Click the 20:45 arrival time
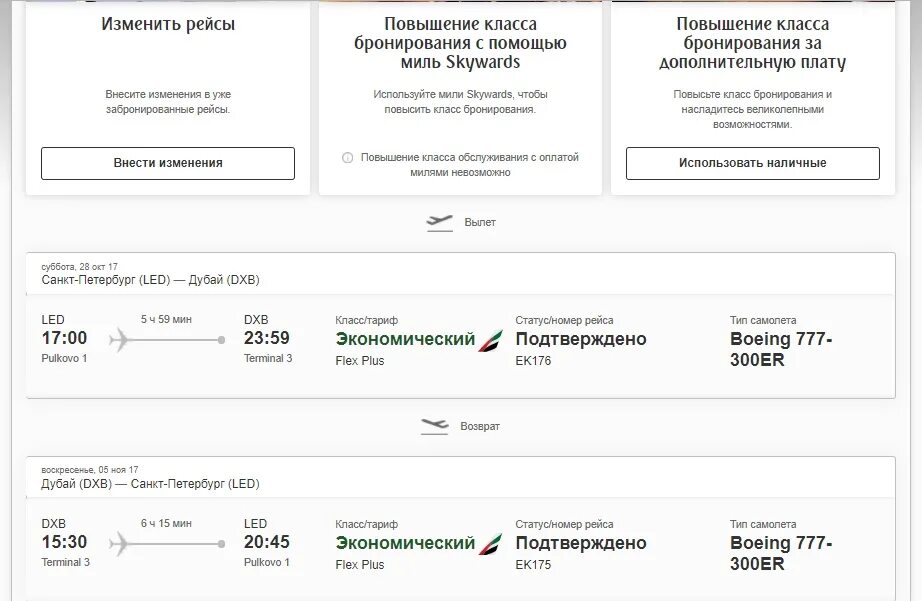The image size is (922, 601). [267, 542]
